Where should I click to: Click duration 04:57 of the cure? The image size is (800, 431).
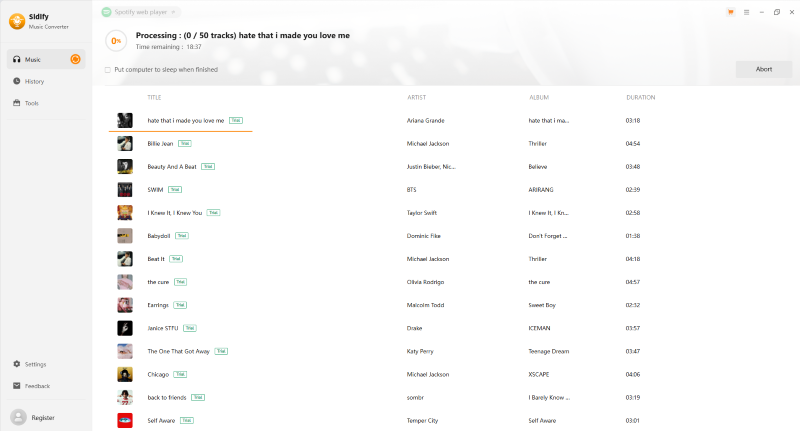(633, 282)
